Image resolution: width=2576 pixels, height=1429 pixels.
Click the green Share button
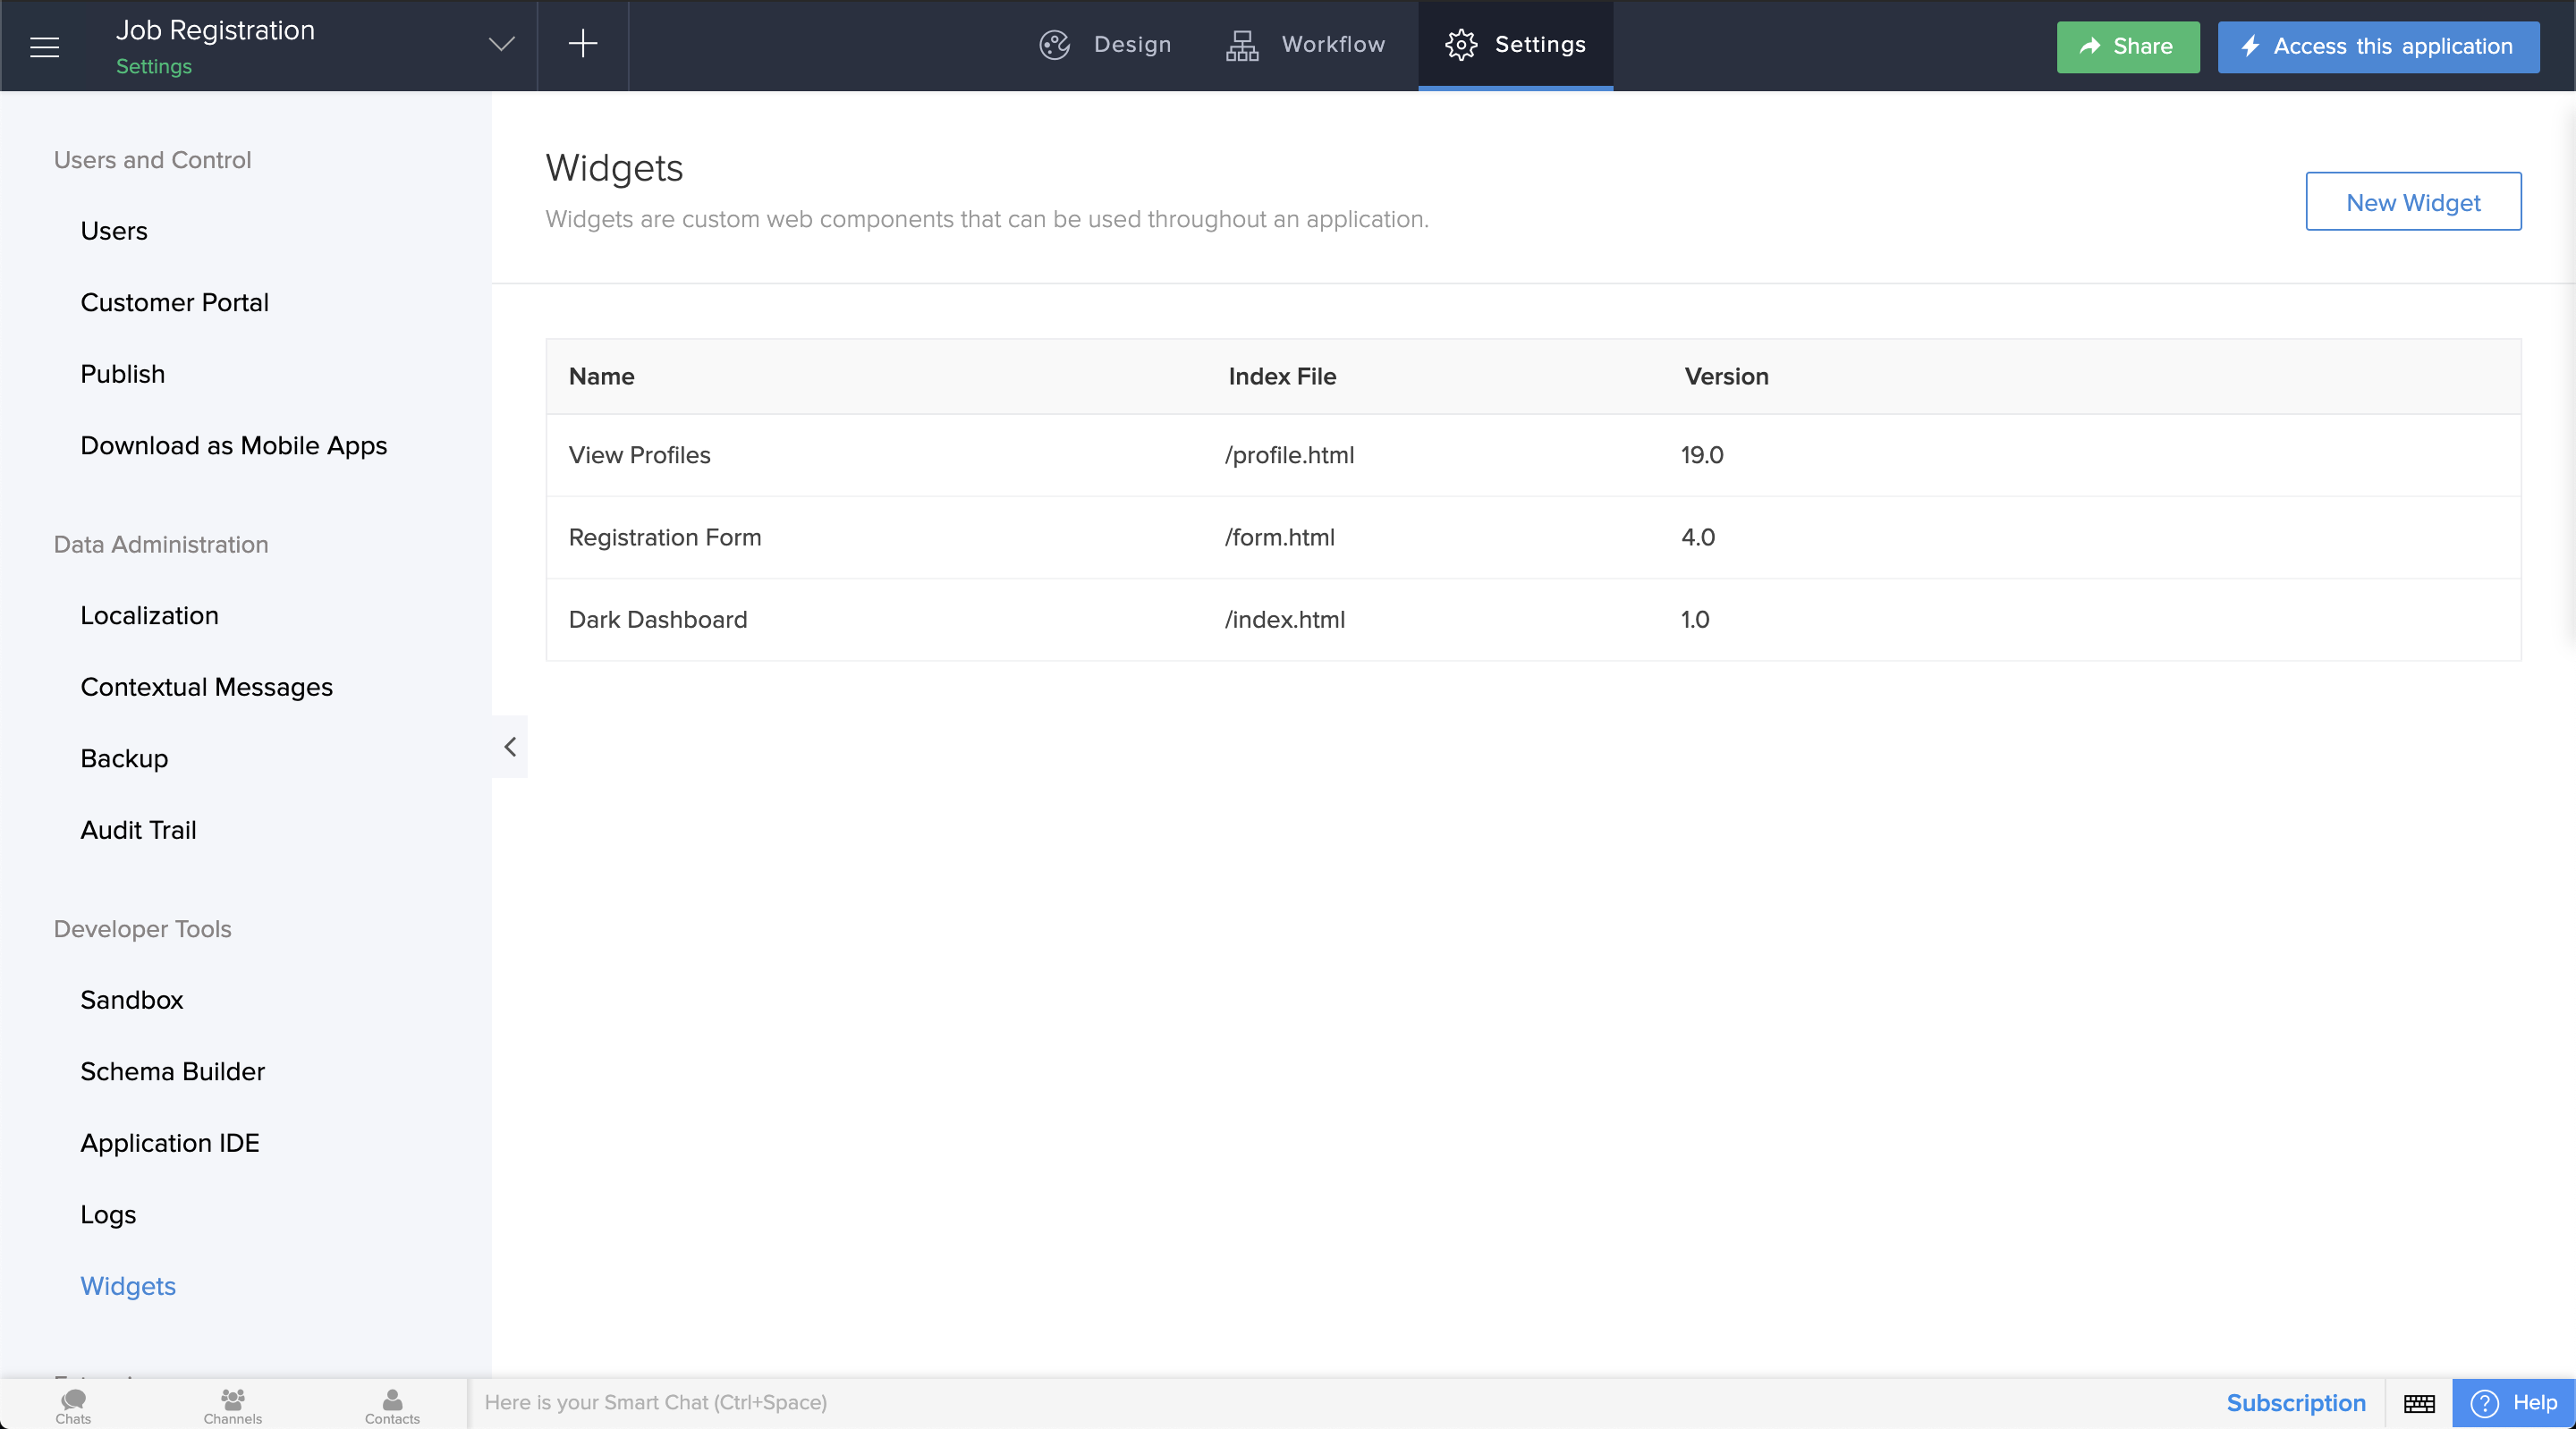(x=2127, y=47)
